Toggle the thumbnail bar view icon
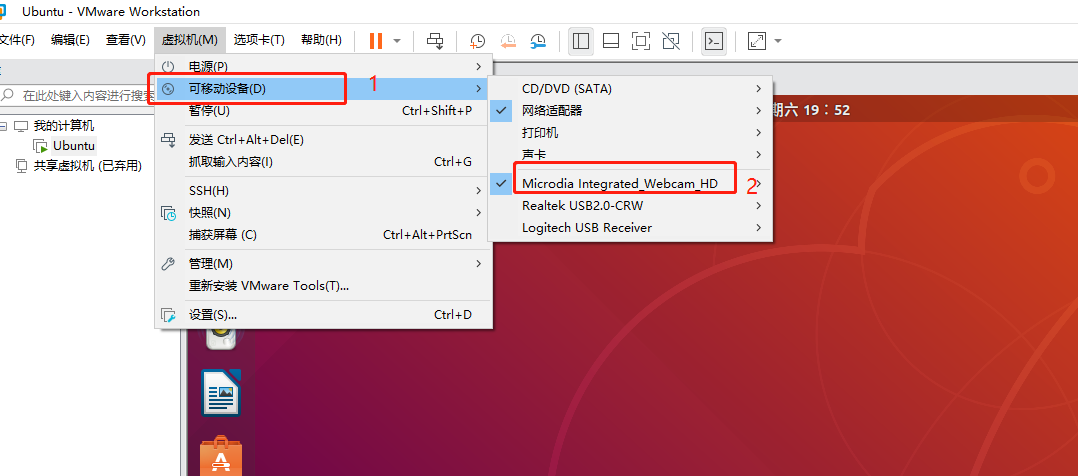The image size is (1078, 476). pos(610,41)
